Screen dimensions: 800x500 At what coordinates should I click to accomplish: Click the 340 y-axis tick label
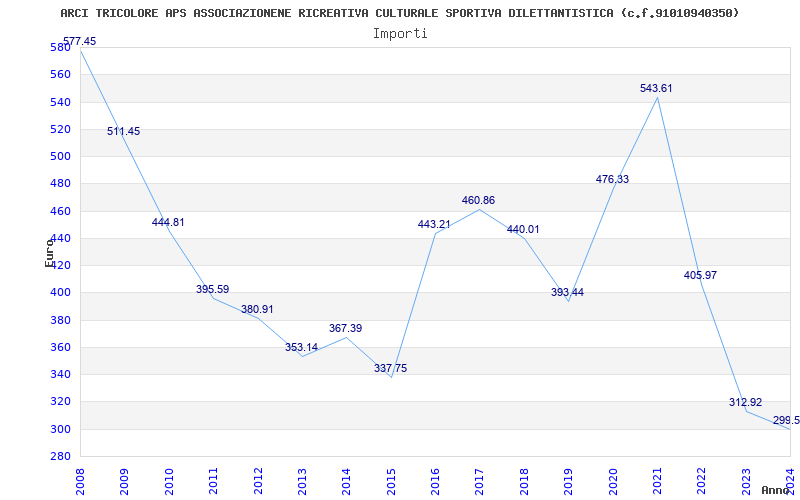pos(60,374)
